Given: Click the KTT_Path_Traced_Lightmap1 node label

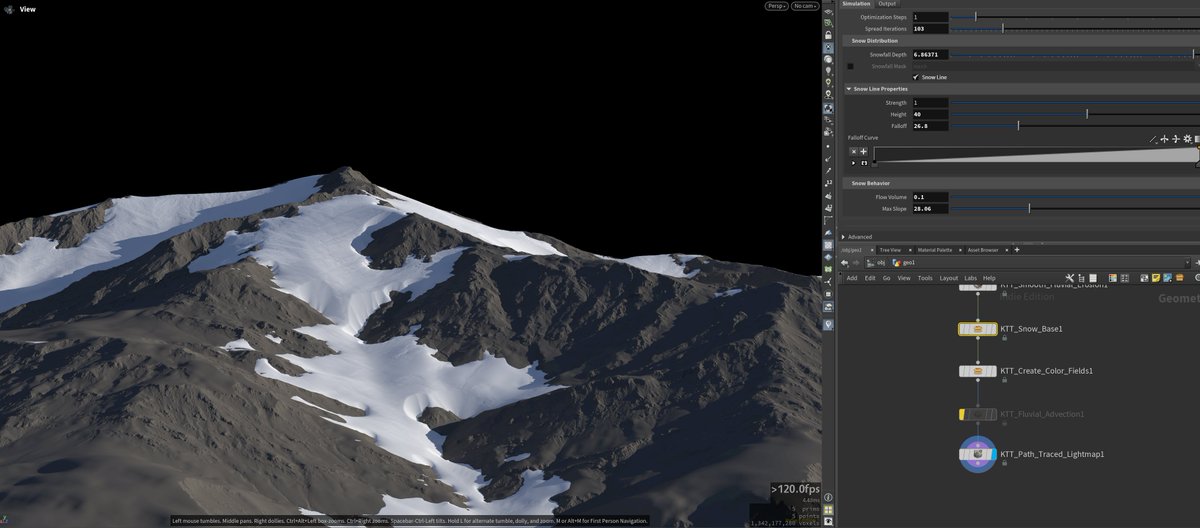Looking at the screenshot, I should tap(1052, 454).
